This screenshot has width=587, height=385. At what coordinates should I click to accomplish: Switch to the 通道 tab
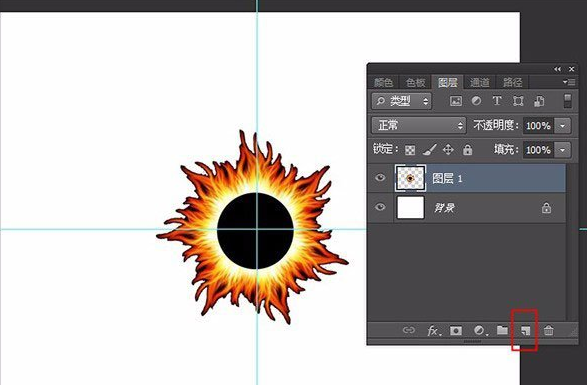pos(480,82)
